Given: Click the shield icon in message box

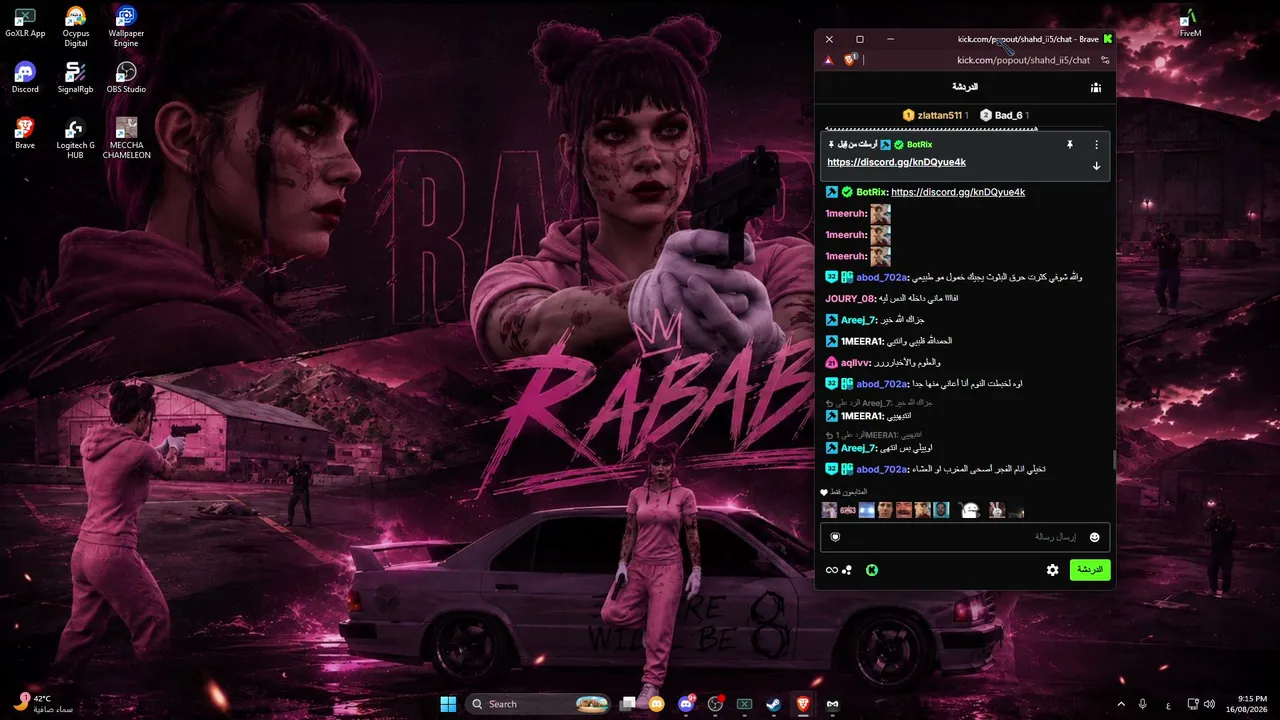Looking at the screenshot, I should coord(835,537).
